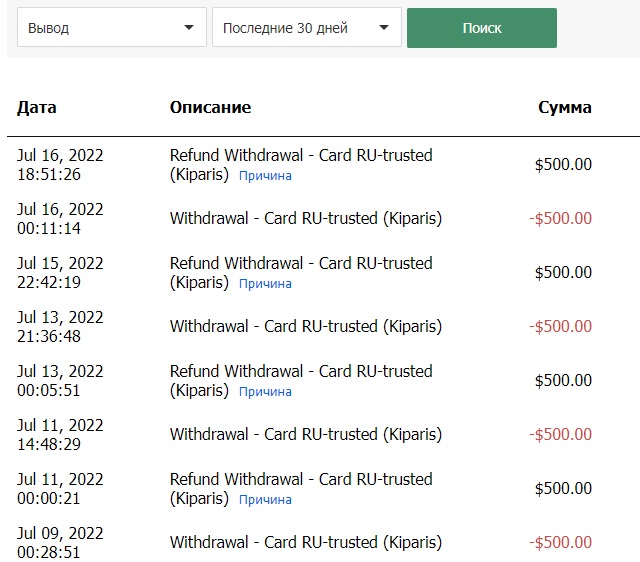Select withdrawal description dated Jul 11 14:48:29
640x562 pixels.
coord(305,434)
